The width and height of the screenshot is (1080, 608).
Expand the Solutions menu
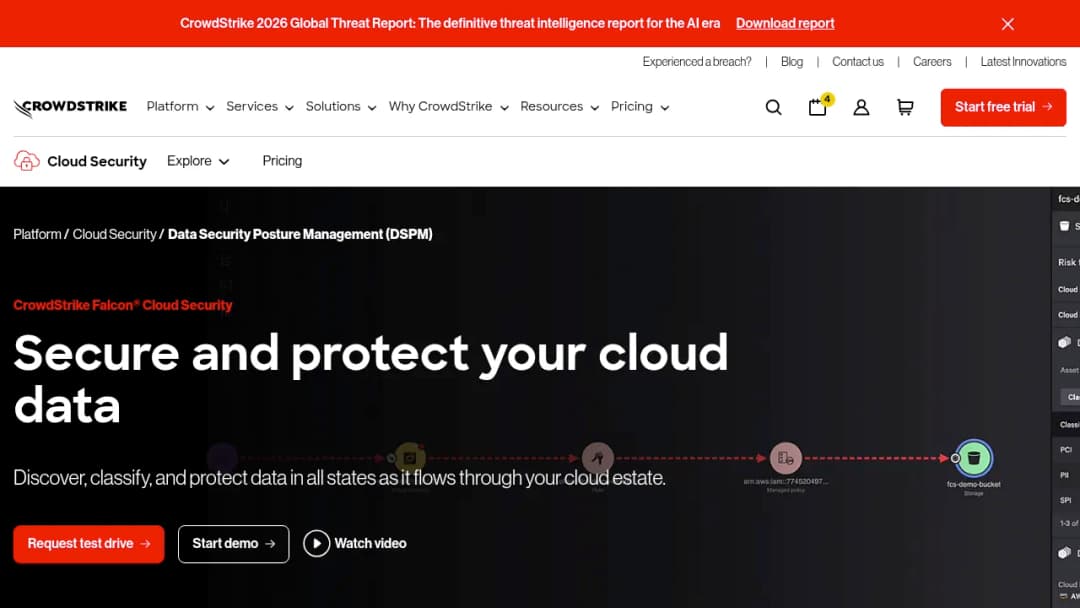[341, 107]
